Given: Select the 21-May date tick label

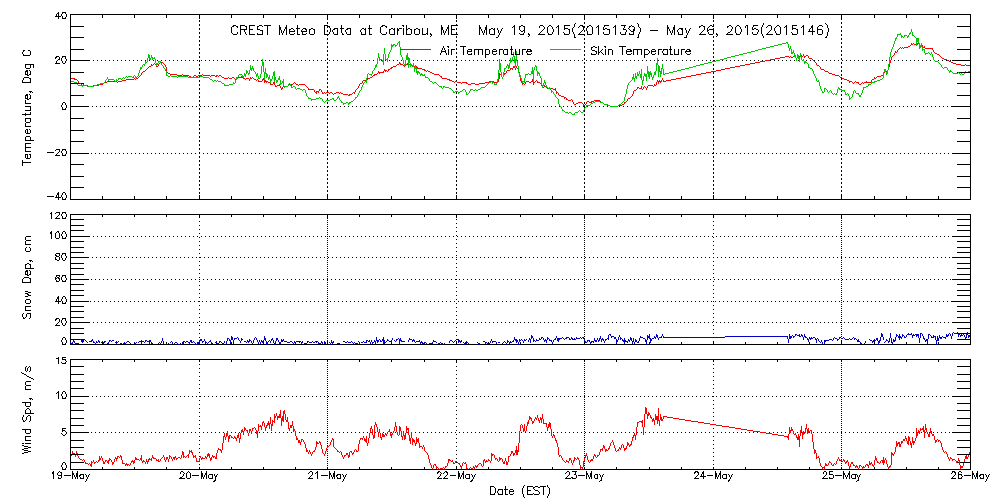Looking at the screenshot, I should click(x=328, y=477).
